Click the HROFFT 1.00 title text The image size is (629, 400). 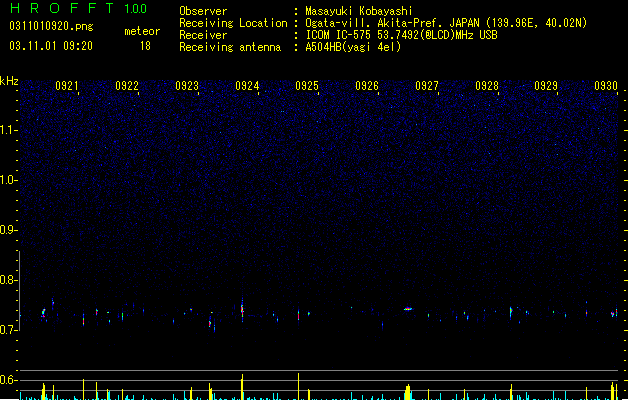click(x=78, y=8)
